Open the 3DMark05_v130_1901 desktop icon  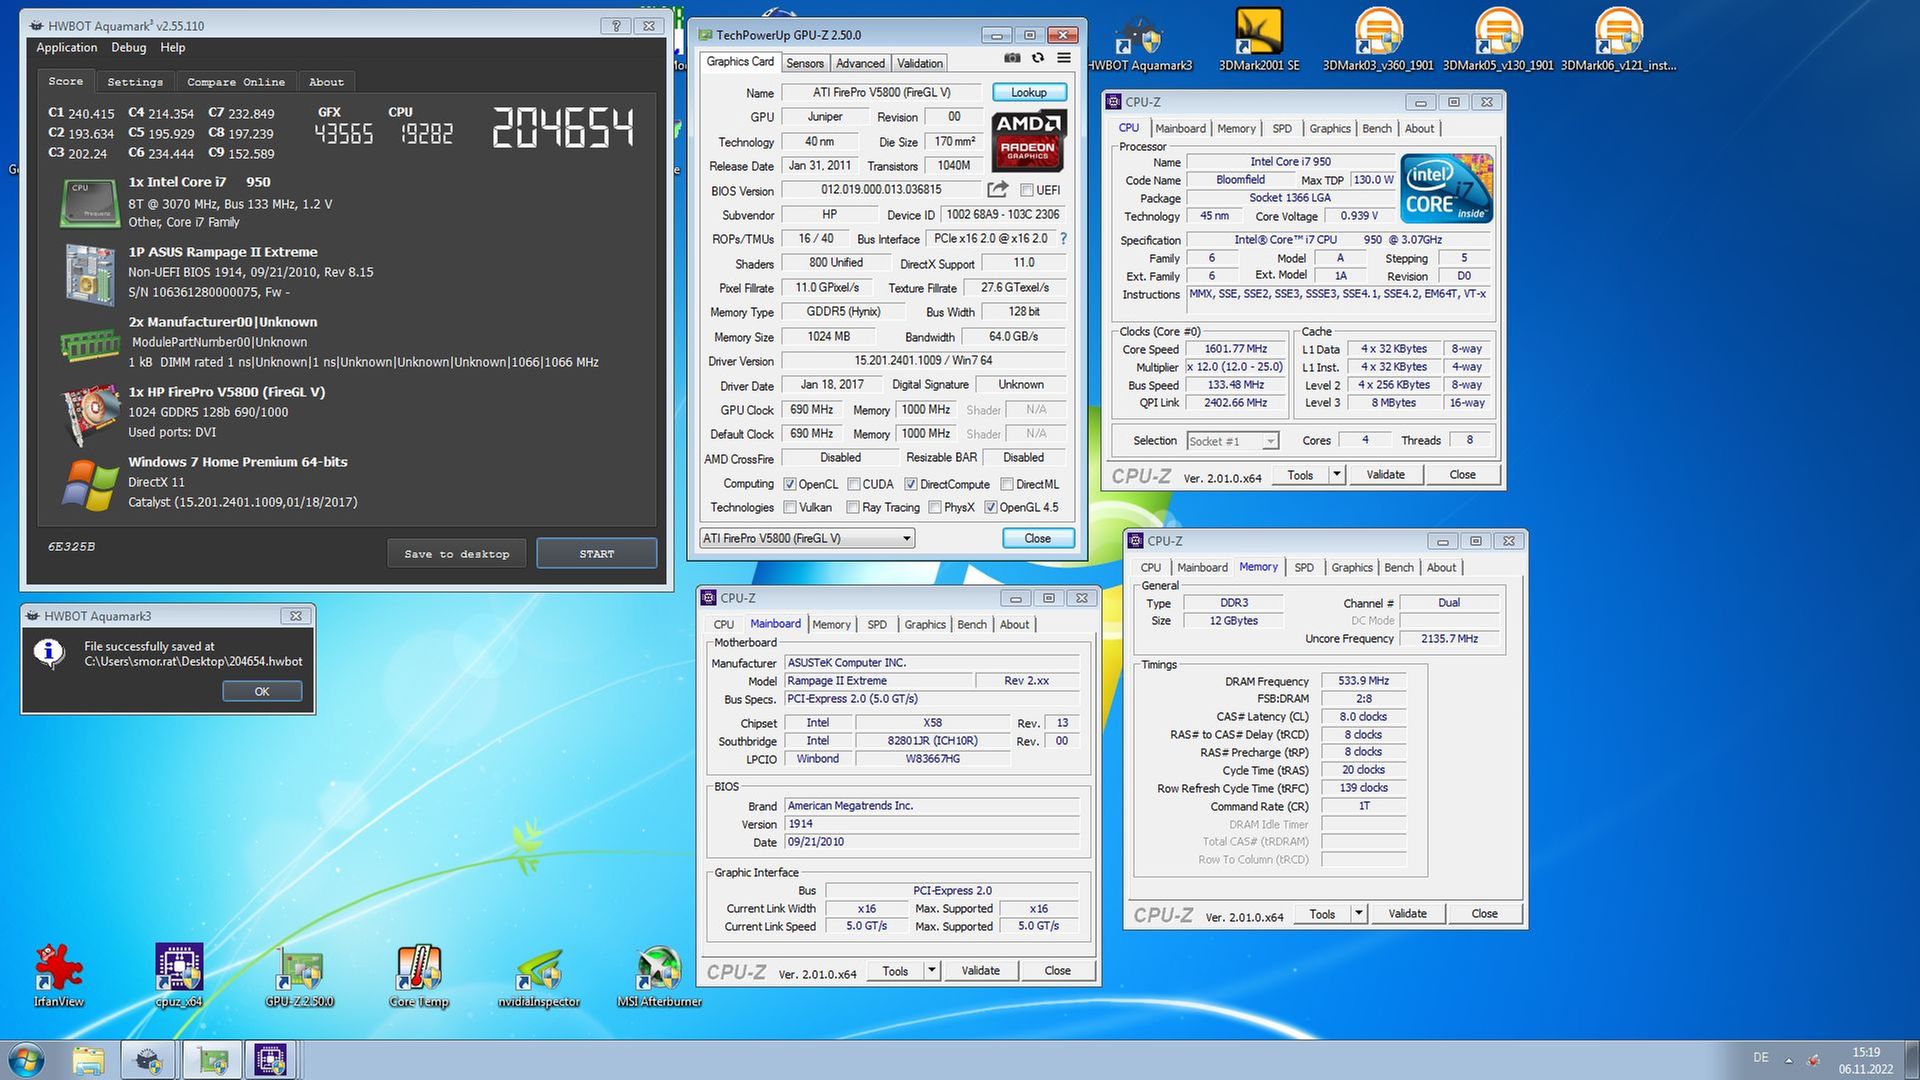(x=1498, y=40)
